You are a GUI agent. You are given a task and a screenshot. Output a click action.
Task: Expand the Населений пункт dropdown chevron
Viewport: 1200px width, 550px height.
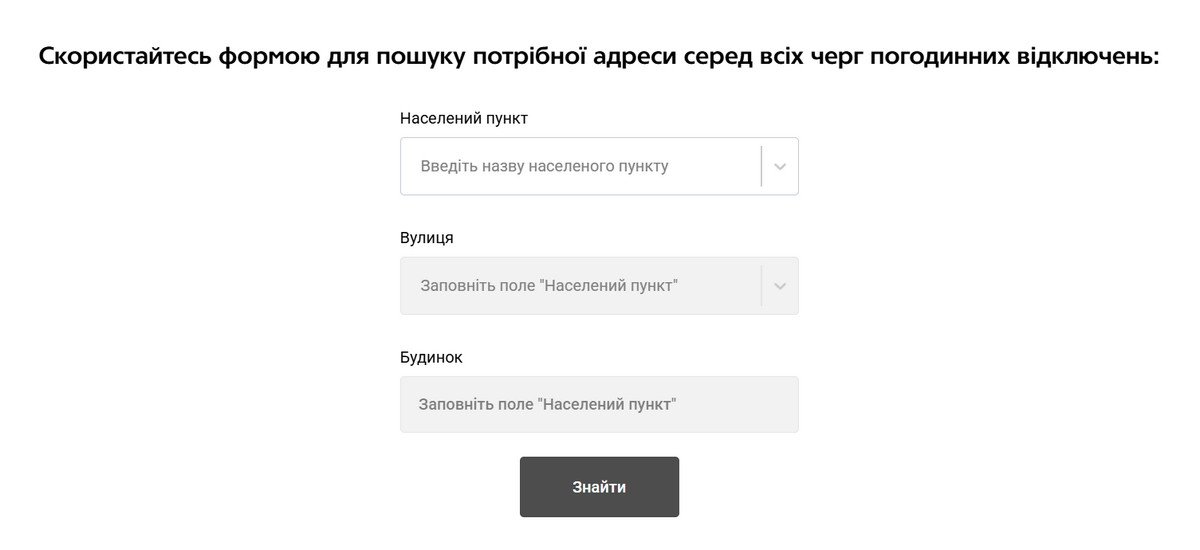pyautogui.click(x=780, y=166)
